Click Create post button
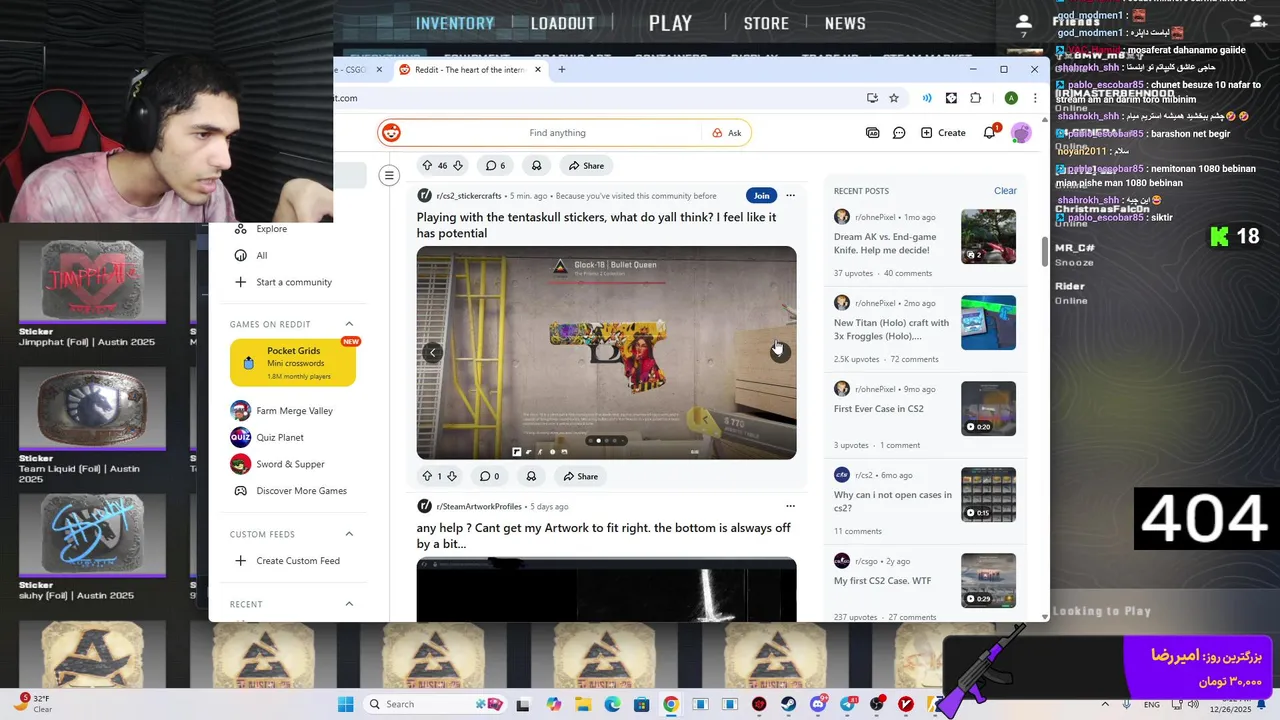This screenshot has width=1280, height=720. (x=943, y=133)
